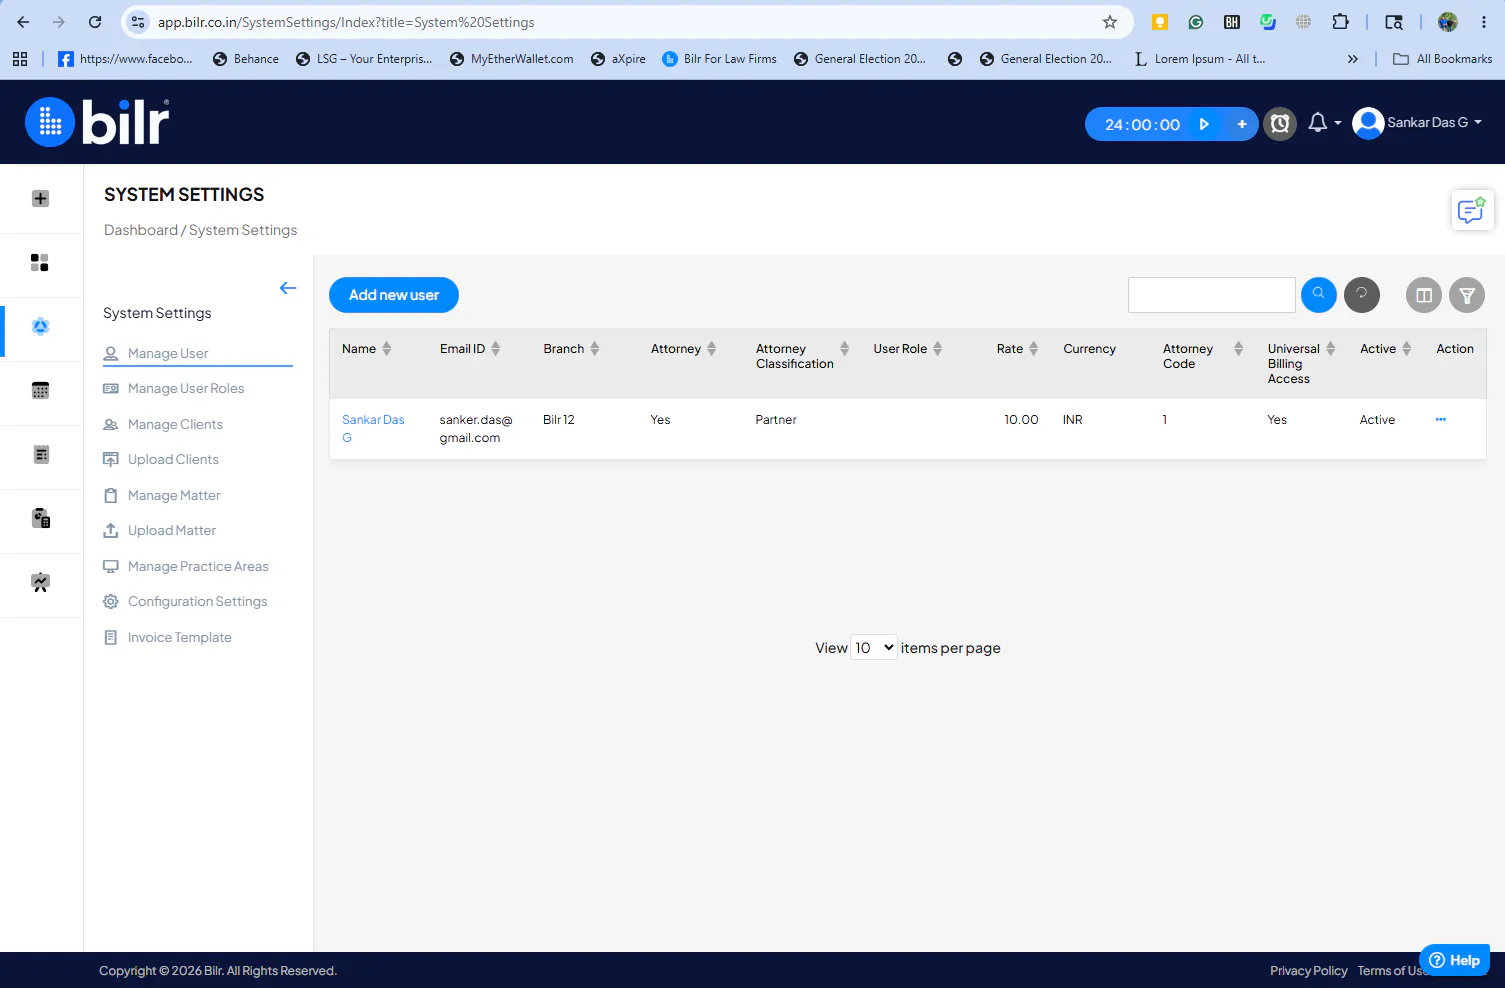Image resolution: width=1505 pixels, height=988 pixels.
Task: Open Manage Practice Areas
Action: 198,566
